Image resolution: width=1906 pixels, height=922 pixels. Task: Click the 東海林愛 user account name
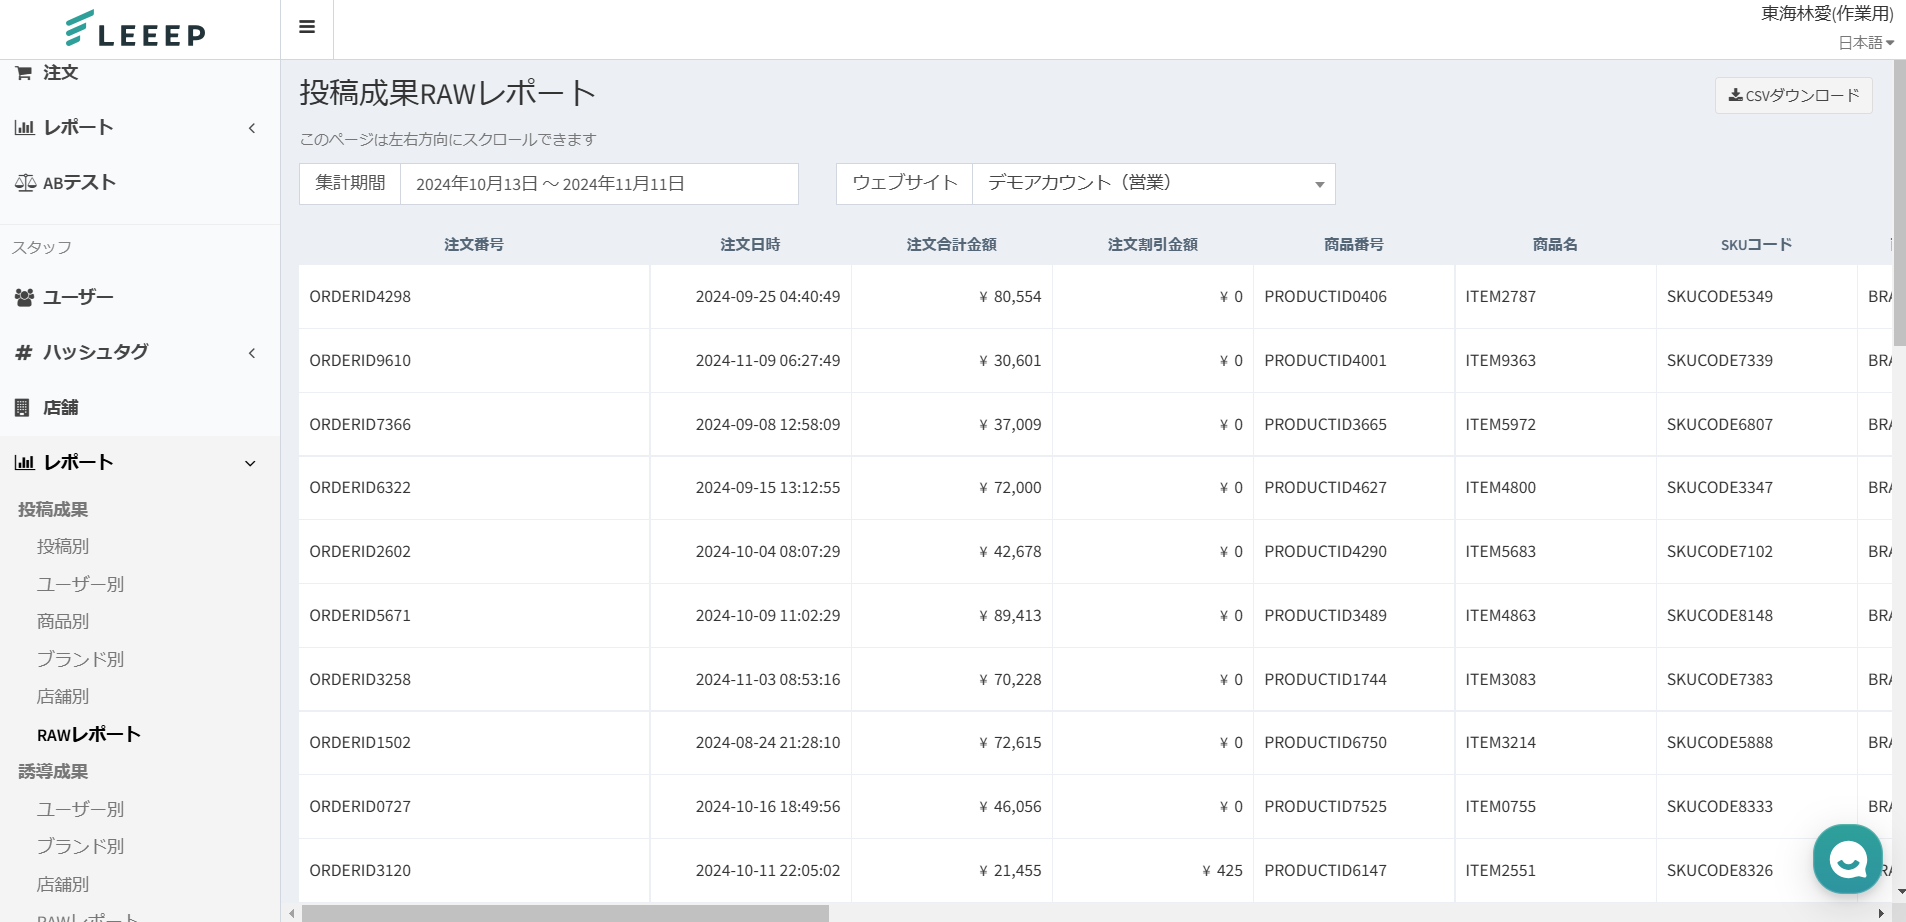[1827, 14]
